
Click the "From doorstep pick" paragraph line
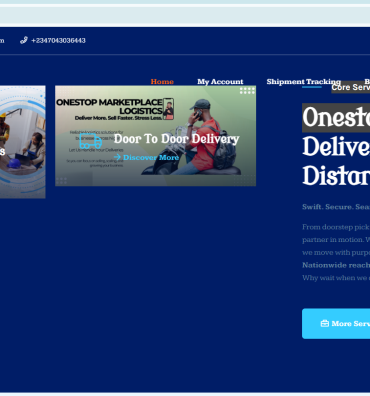pos(336,227)
